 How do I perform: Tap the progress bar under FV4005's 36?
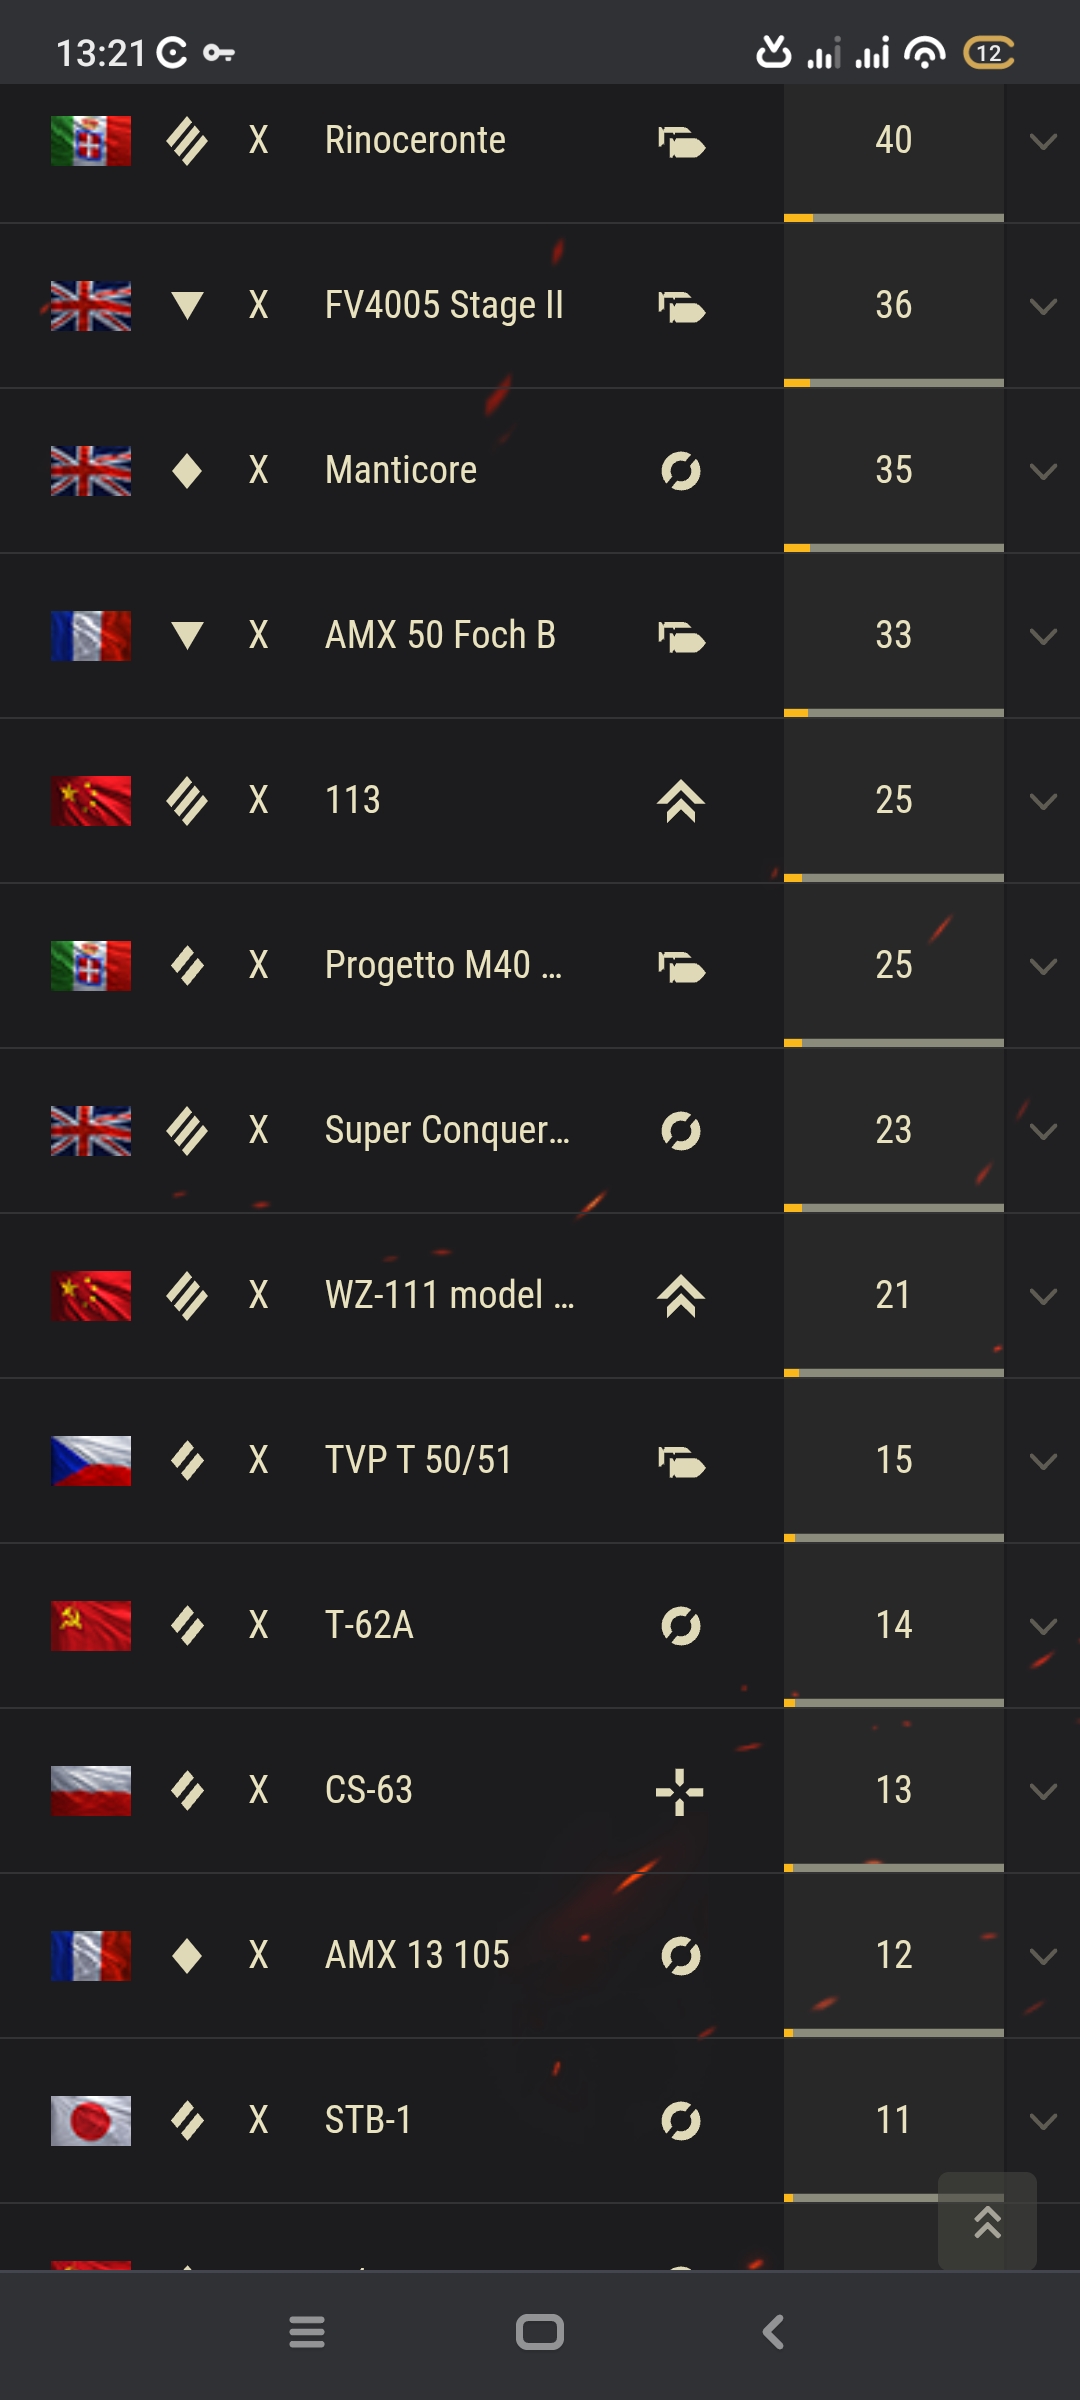(x=894, y=383)
